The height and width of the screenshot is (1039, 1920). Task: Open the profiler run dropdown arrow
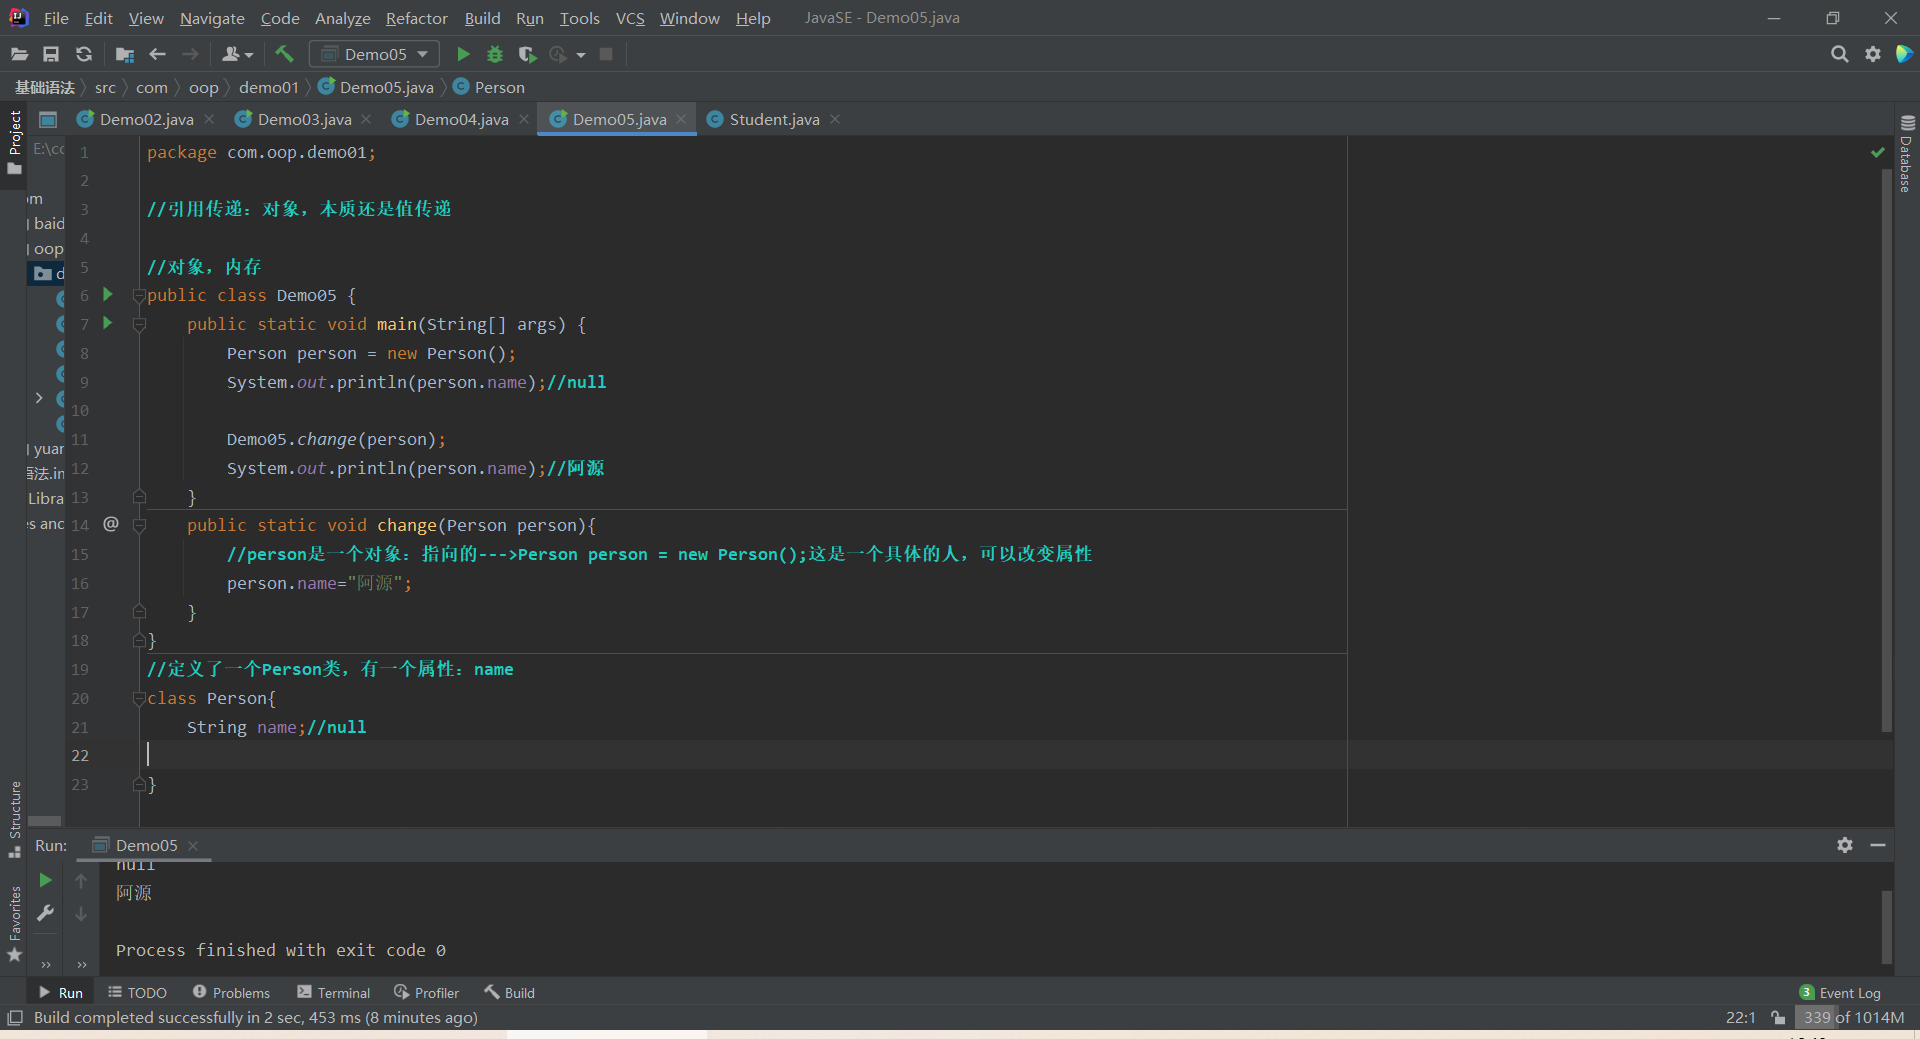(x=581, y=55)
